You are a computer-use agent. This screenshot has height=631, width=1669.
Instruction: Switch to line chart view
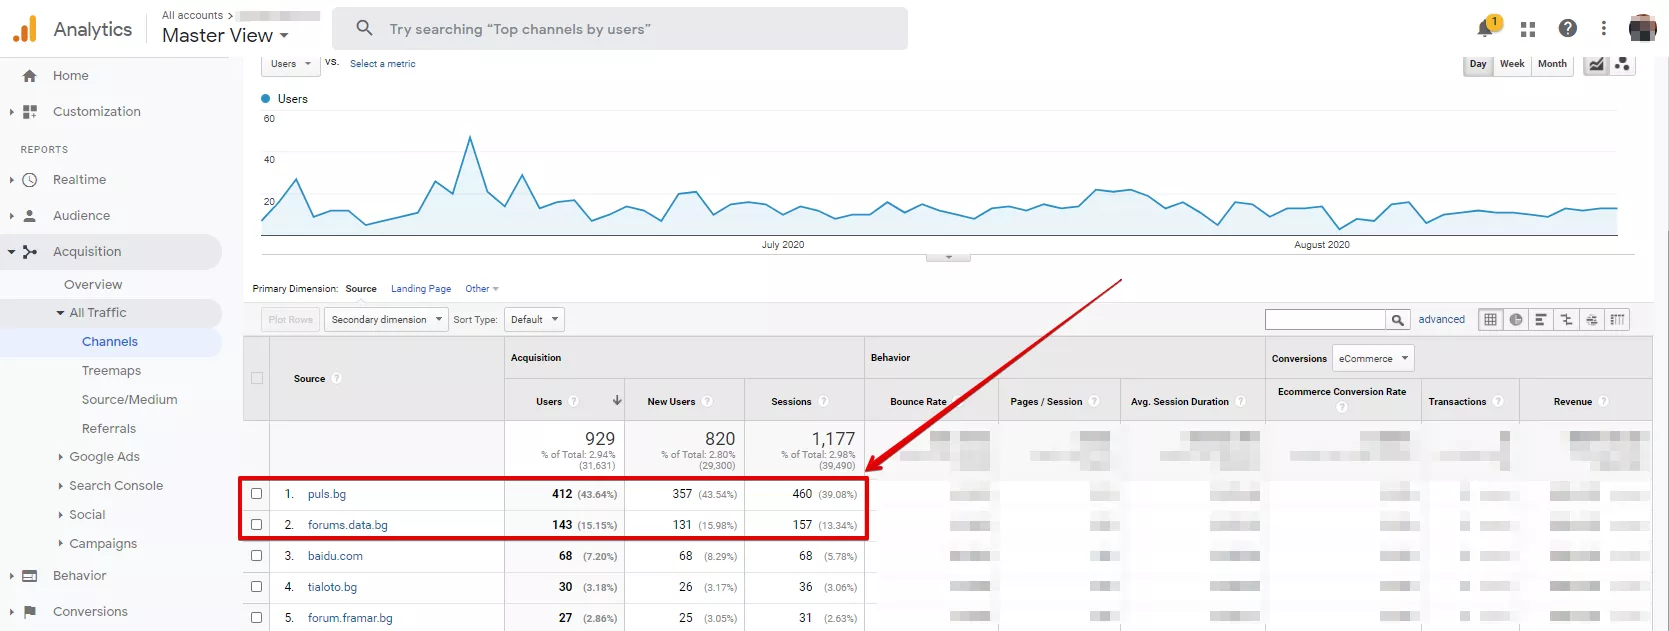point(1596,64)
